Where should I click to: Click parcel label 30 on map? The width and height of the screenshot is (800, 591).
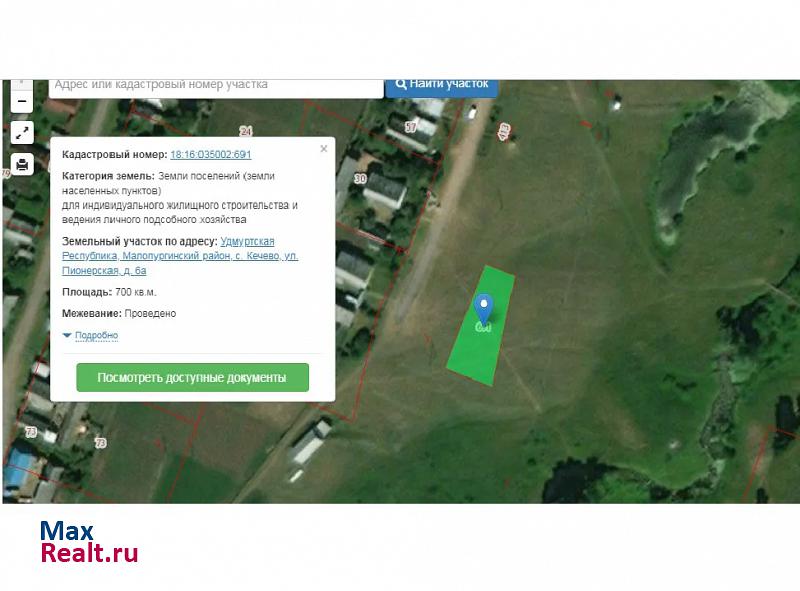pyautogui.click(x=360, y=179)
